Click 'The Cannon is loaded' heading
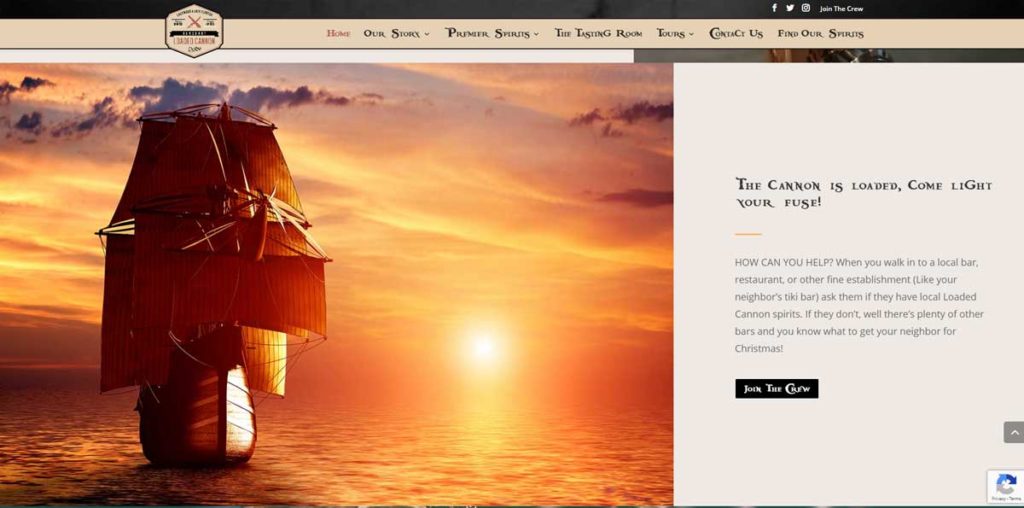The image size is (1024, 508). (x=863, y=193)
